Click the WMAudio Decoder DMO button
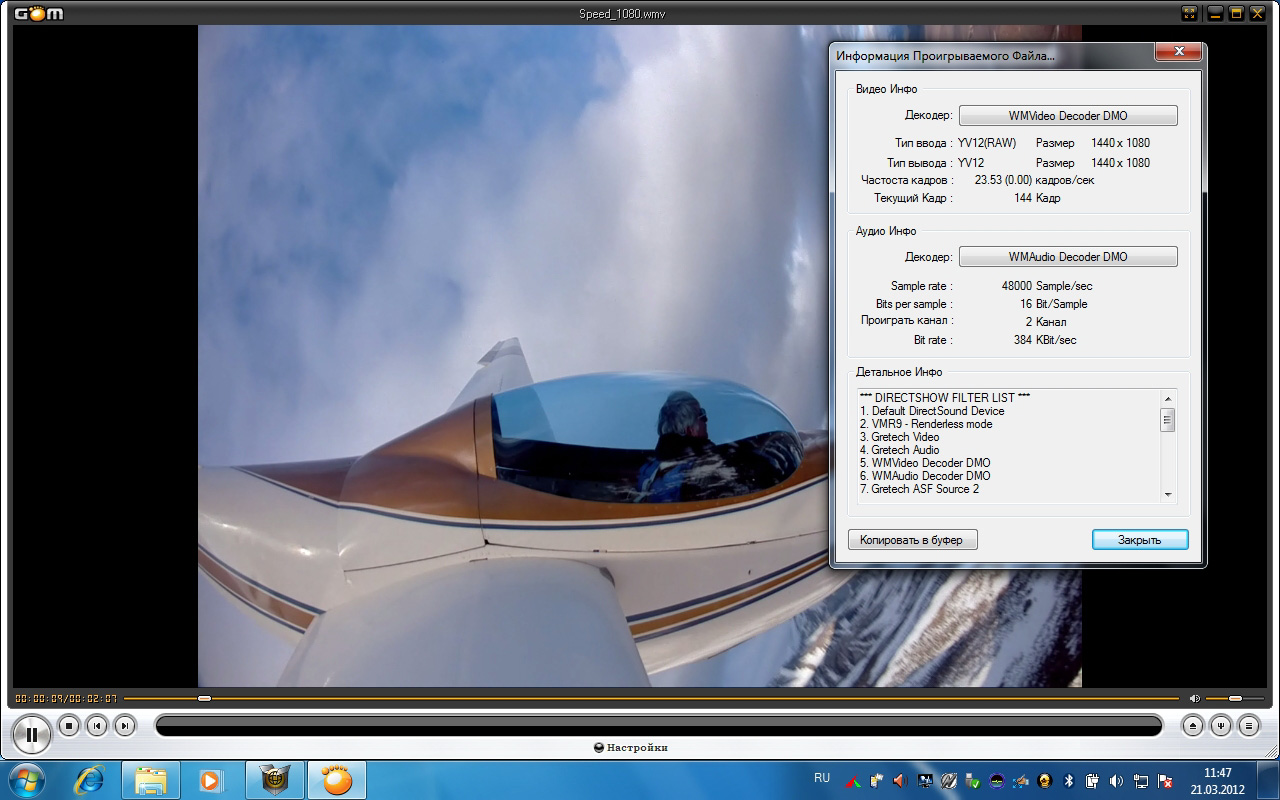The image size is (1280, 800). [1067, 257]
